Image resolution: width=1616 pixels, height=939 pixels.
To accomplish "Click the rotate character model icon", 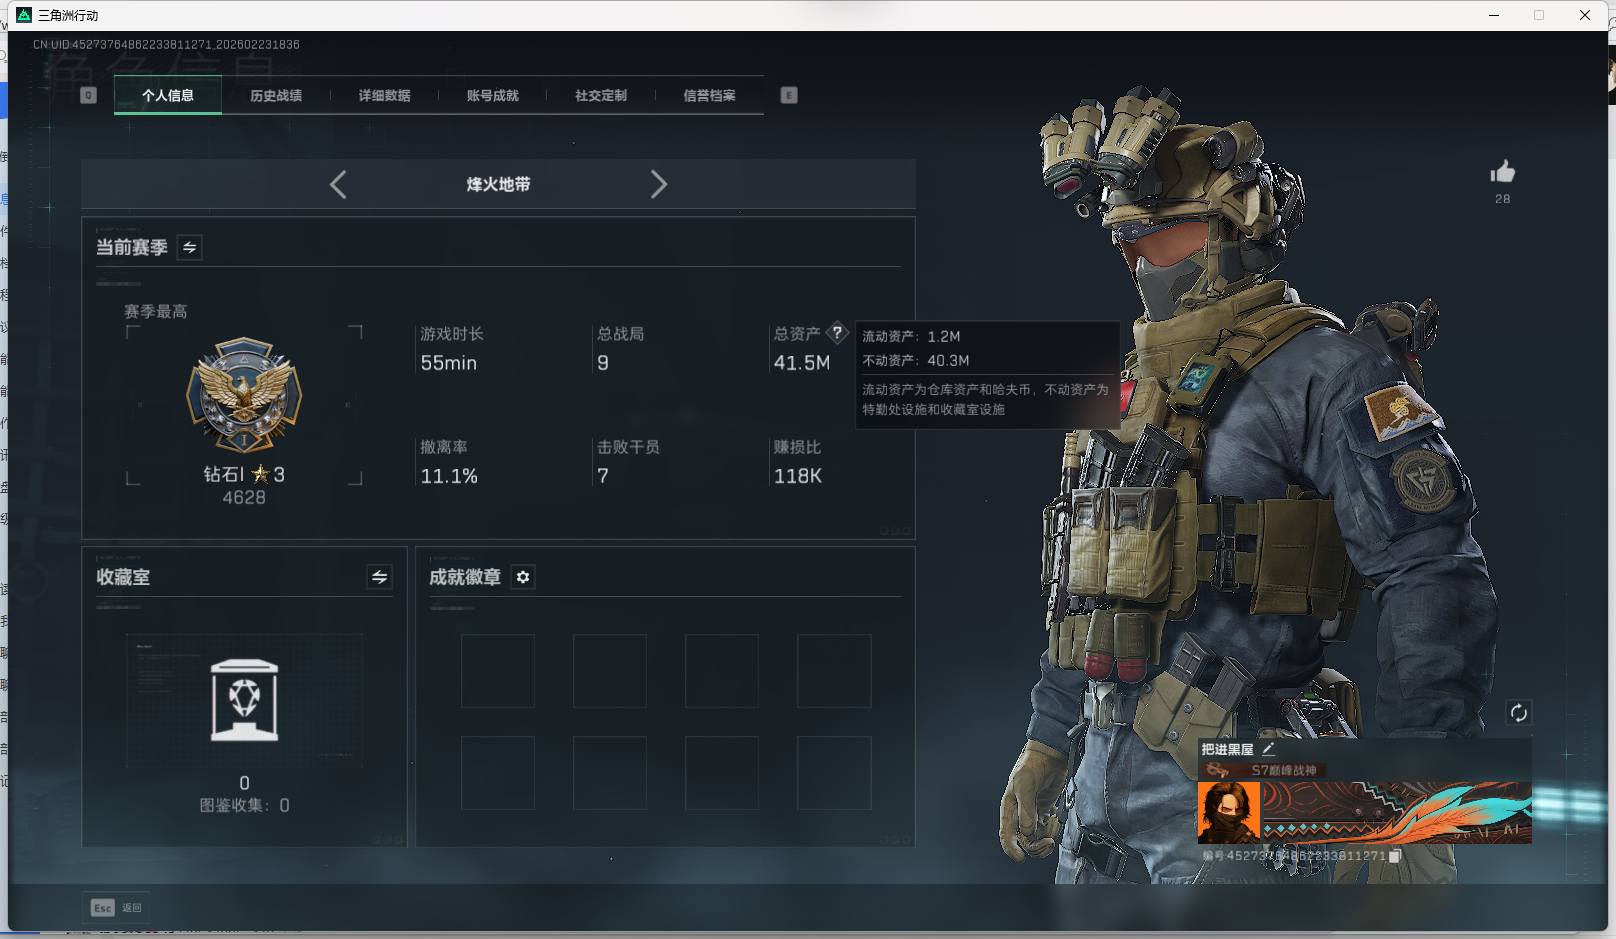I will pos(1518,712).
